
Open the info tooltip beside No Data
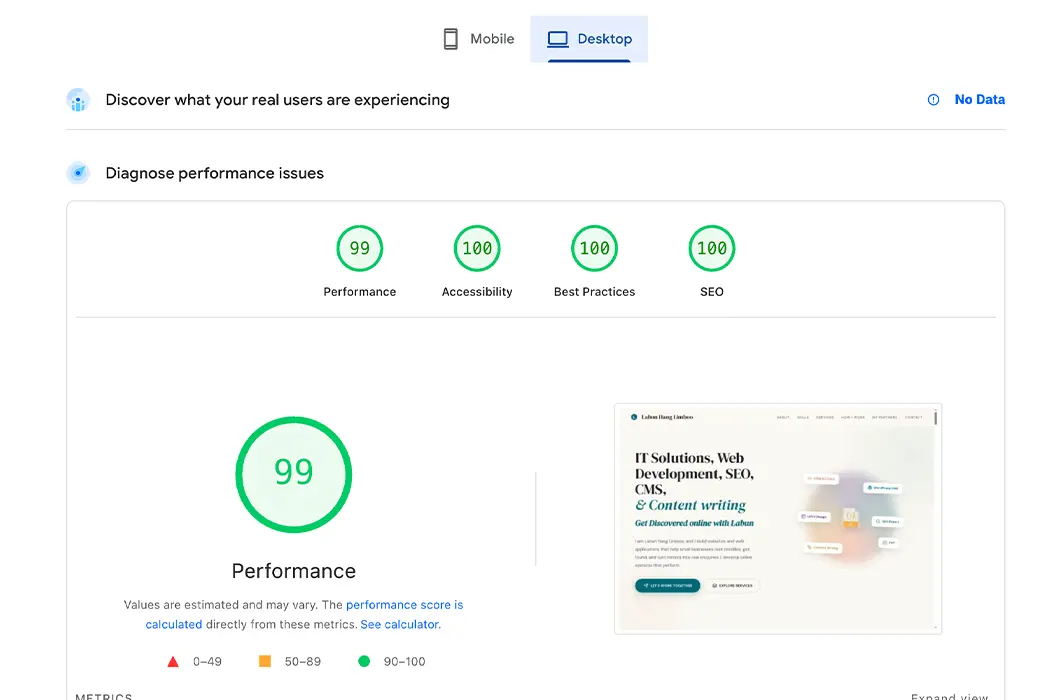pos(933,99)
